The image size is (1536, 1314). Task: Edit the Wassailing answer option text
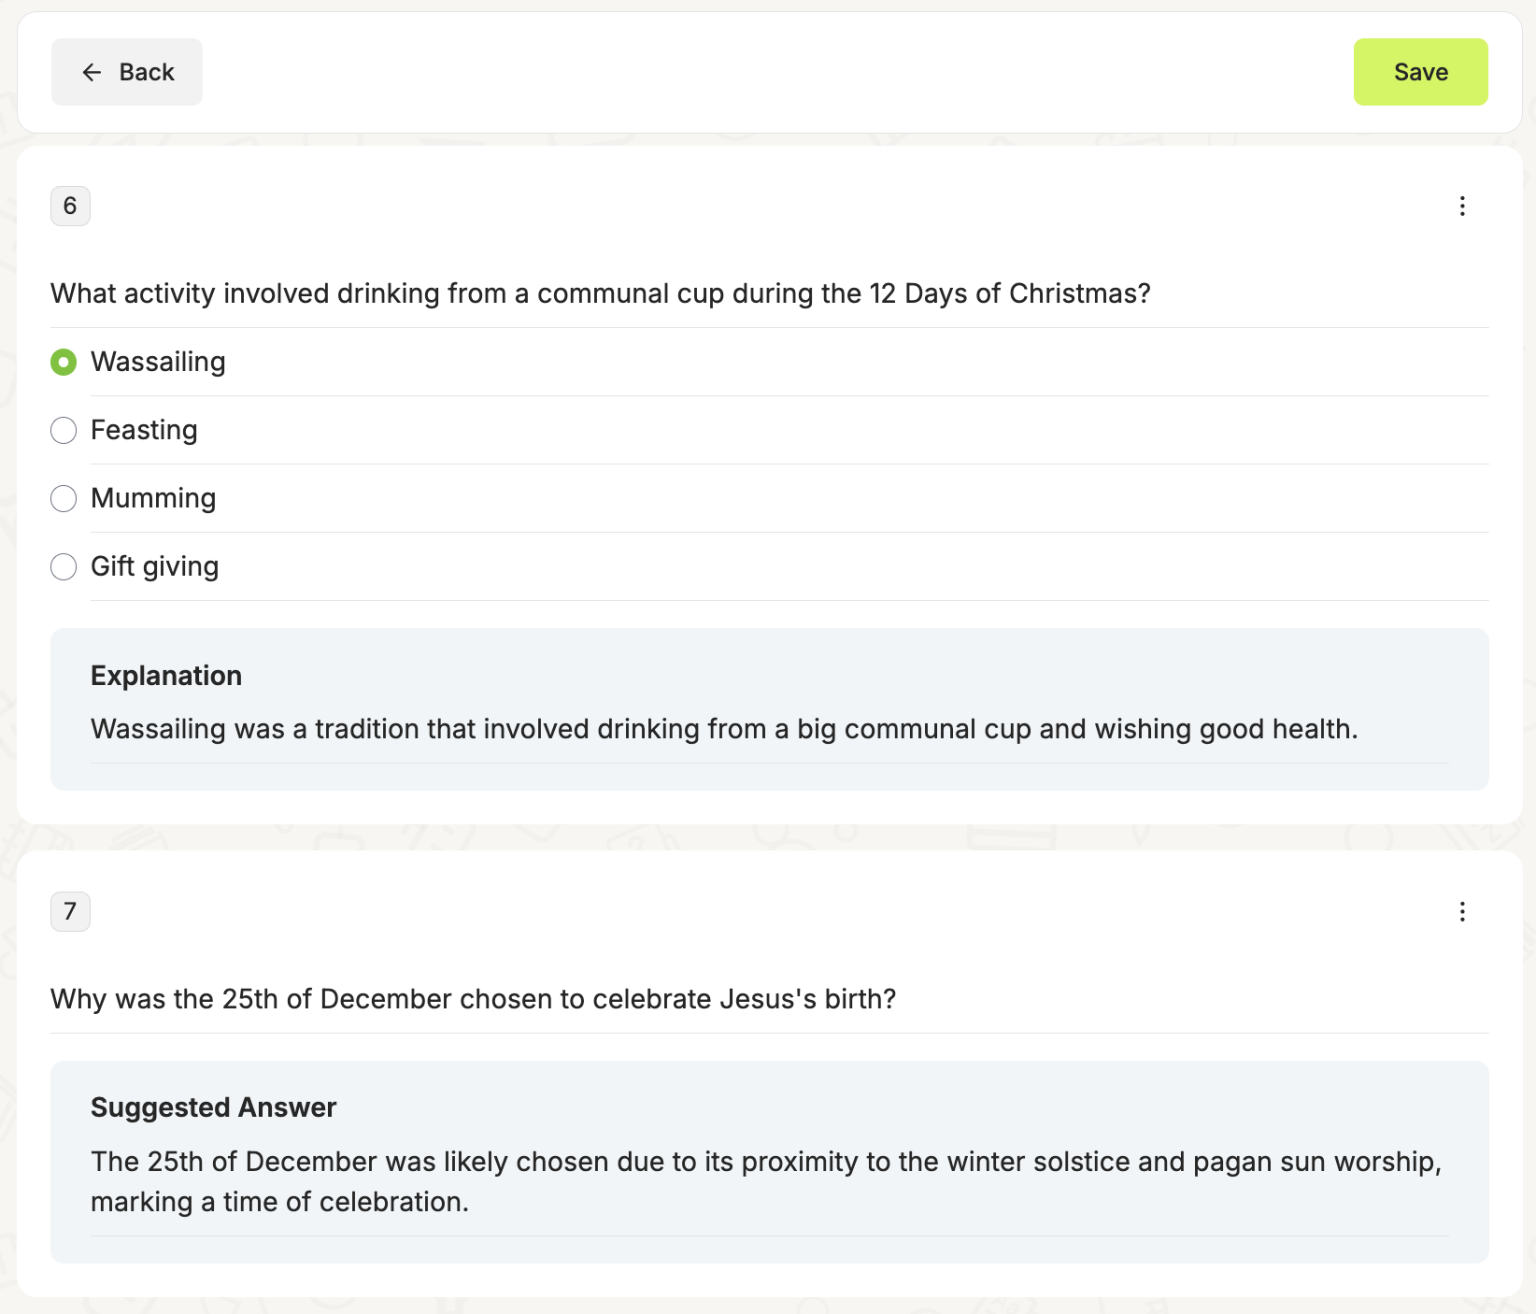click(158, 362)
